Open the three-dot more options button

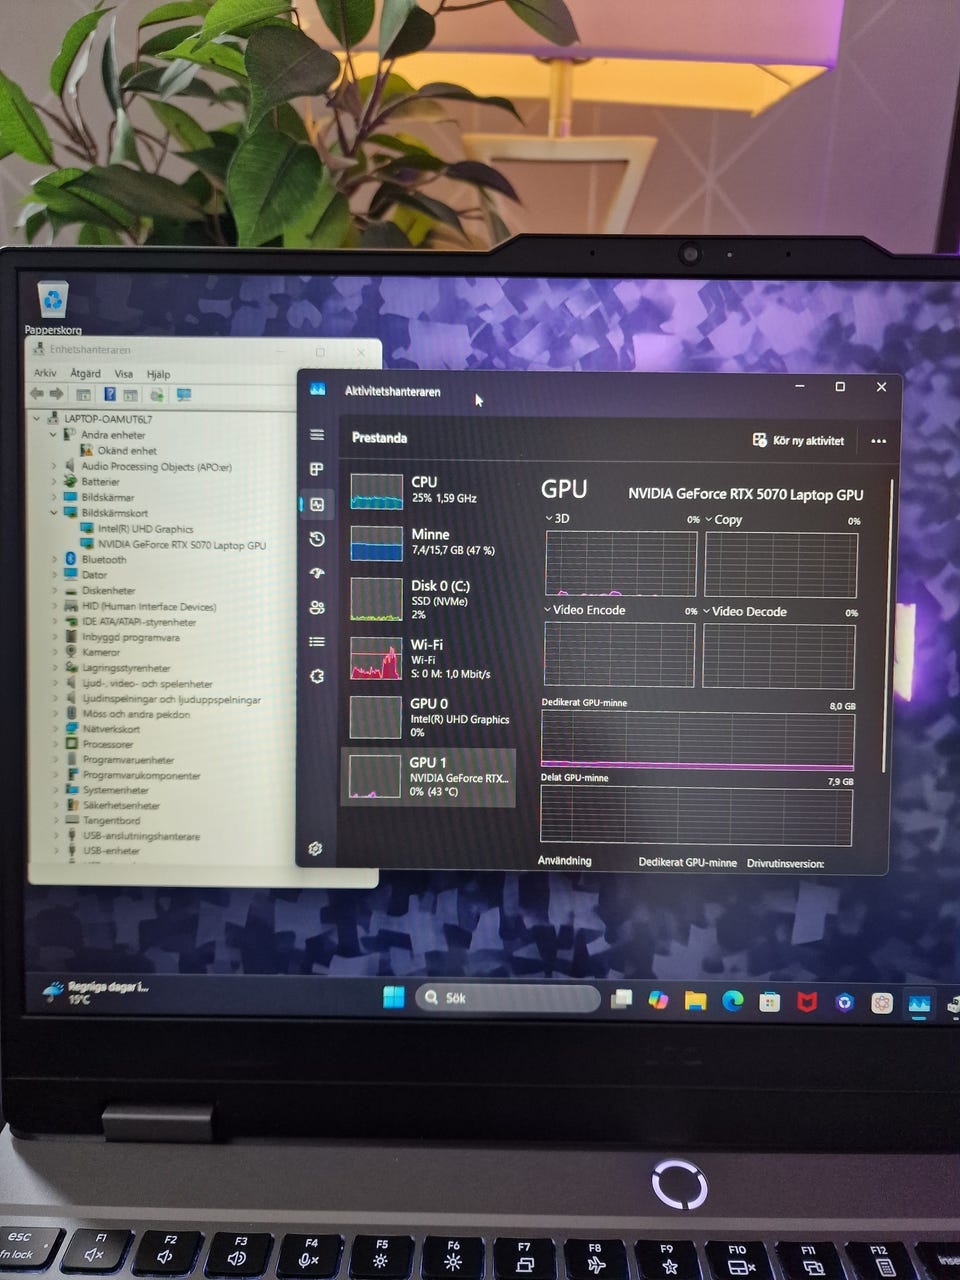(x=878, y=441)
